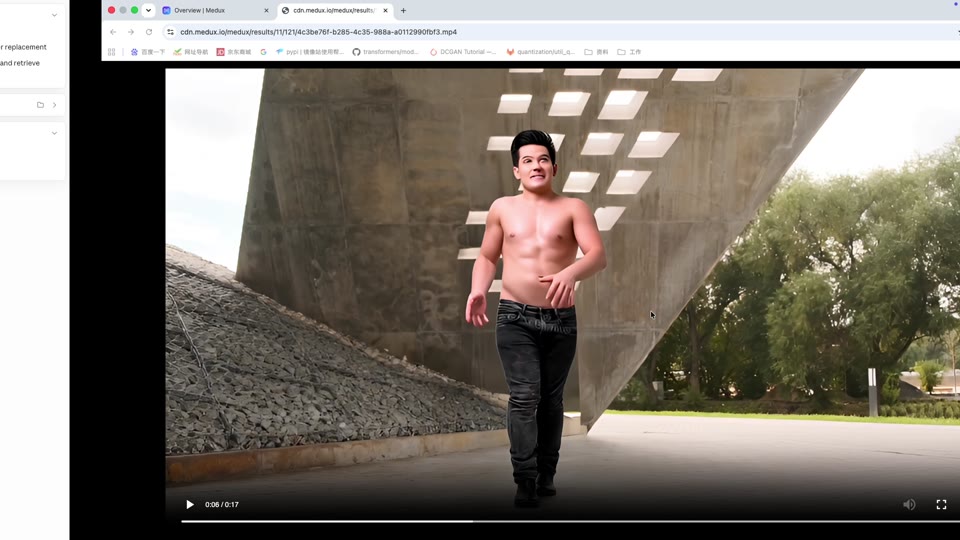
Task: Go forward to the next page
Action: click(x=131, y=32)
